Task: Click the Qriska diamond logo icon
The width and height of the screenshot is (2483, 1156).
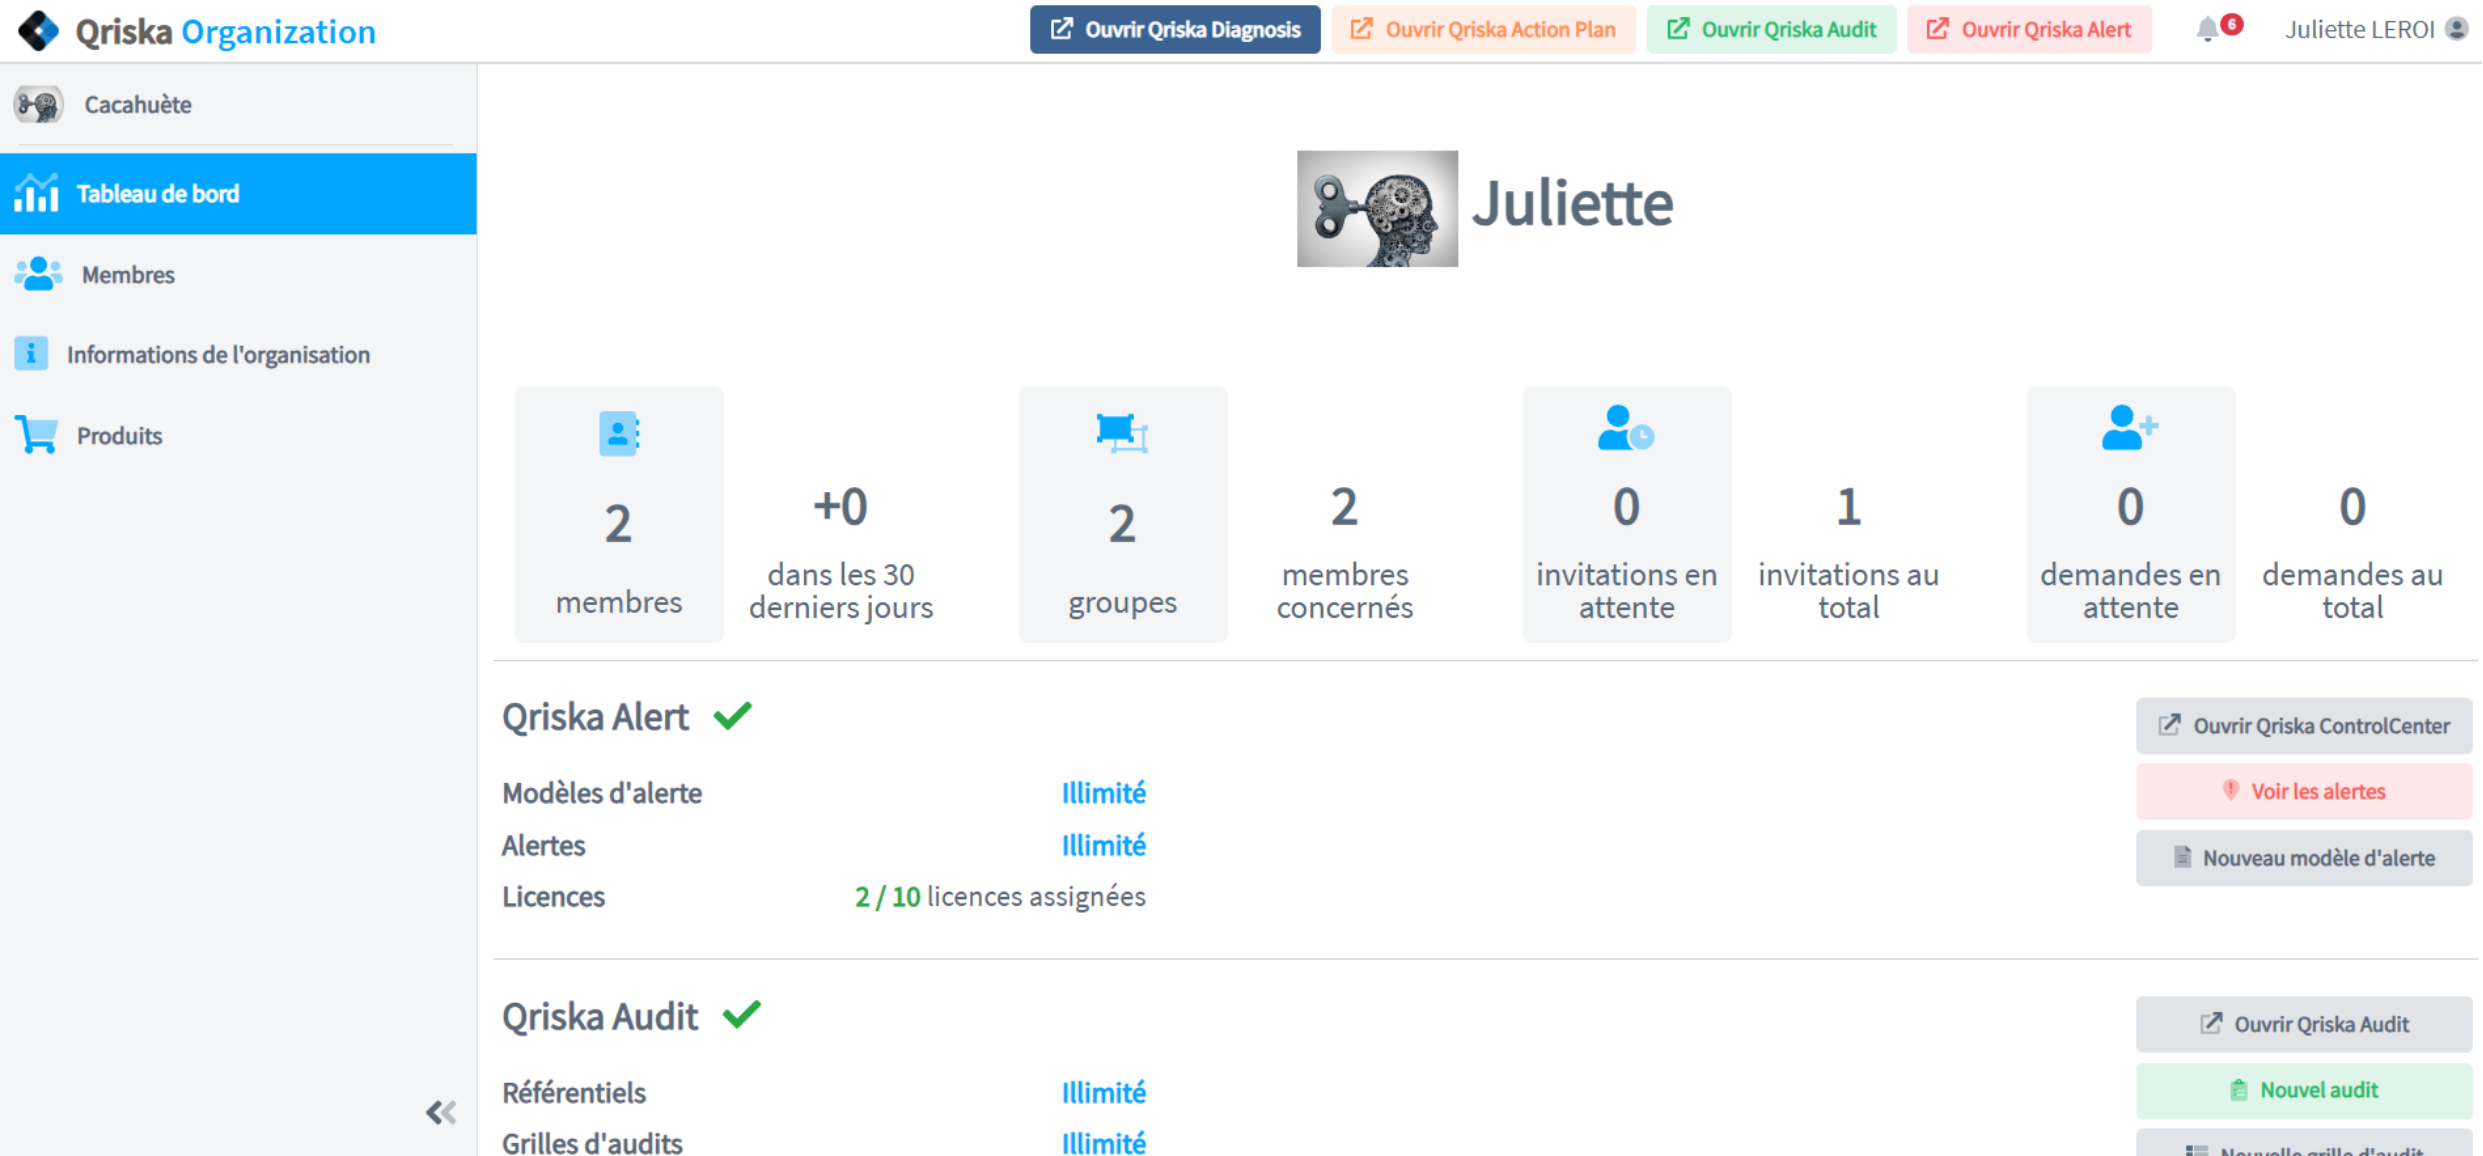Action: coord(38,31)
